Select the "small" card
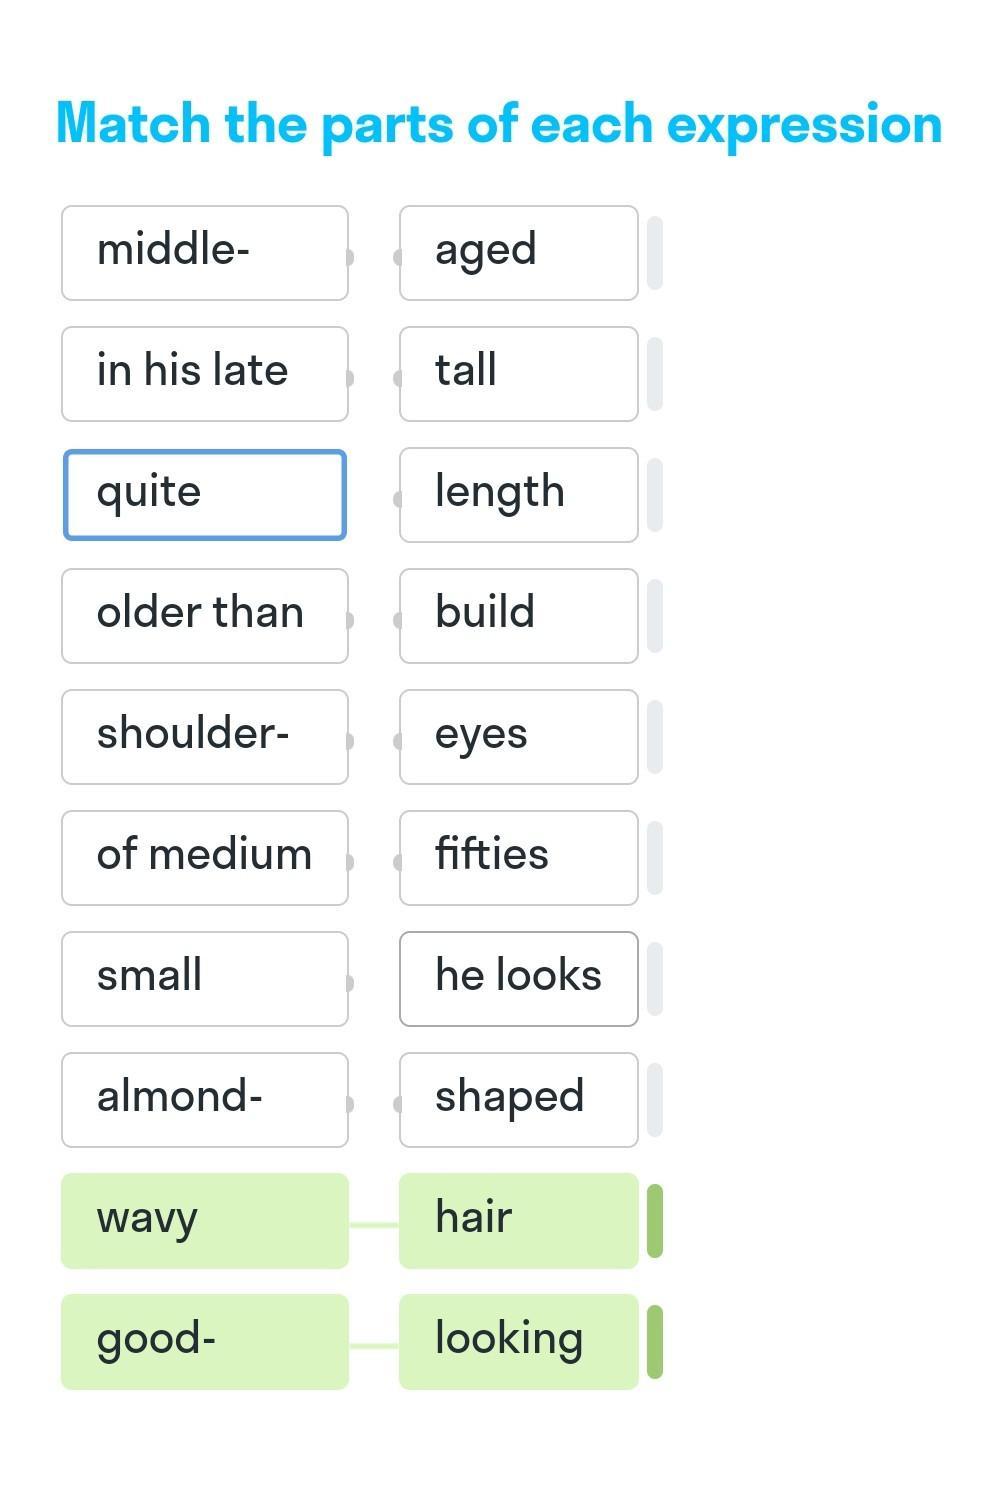Image resolution: width=996 pixels, height=1502 pixels. (x=205, y=979)
